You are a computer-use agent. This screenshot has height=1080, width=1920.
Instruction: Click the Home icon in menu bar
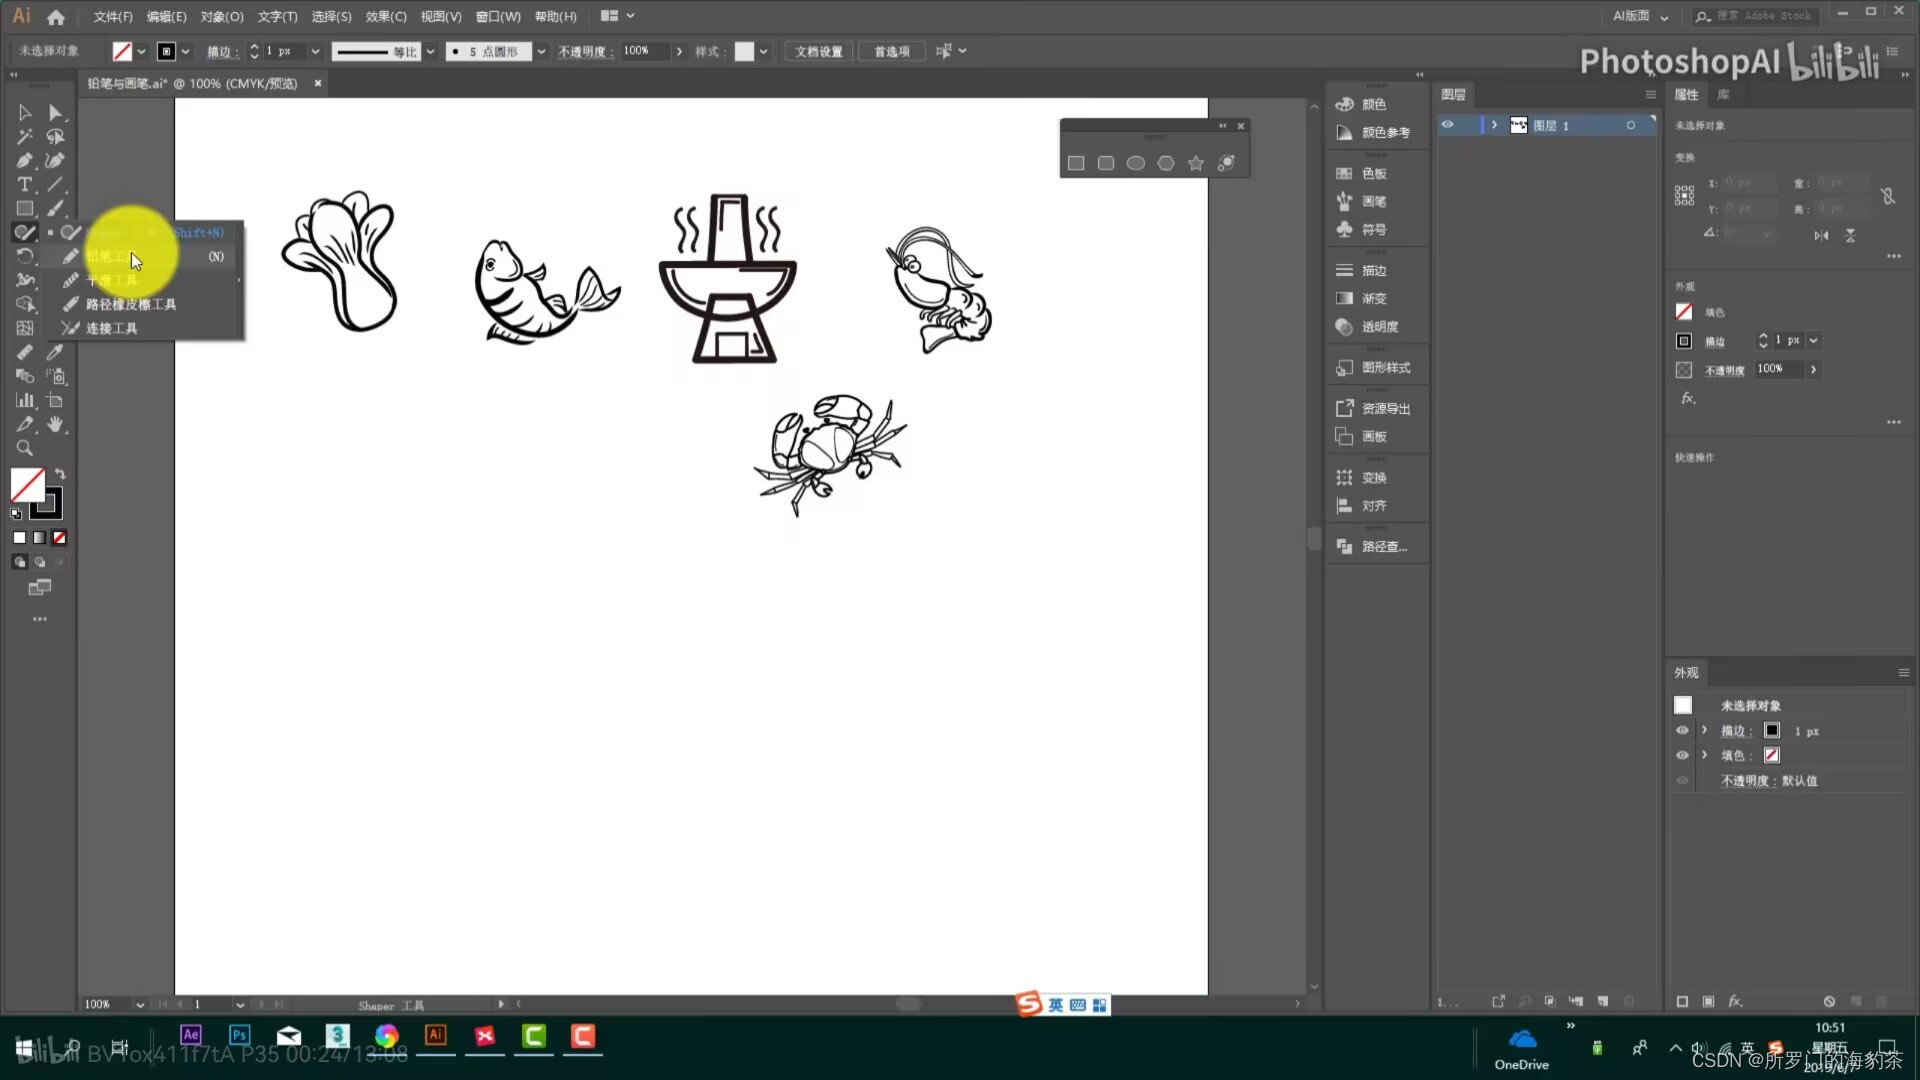point(56,17)
